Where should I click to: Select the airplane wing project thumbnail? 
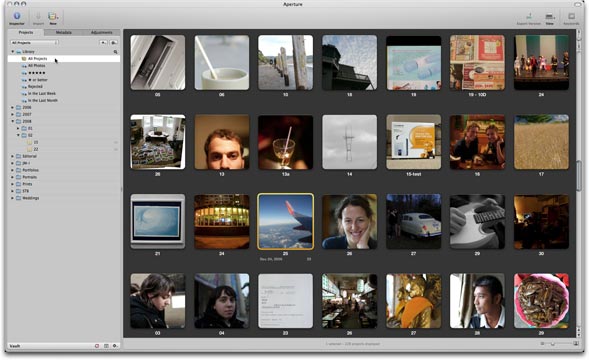285,222
